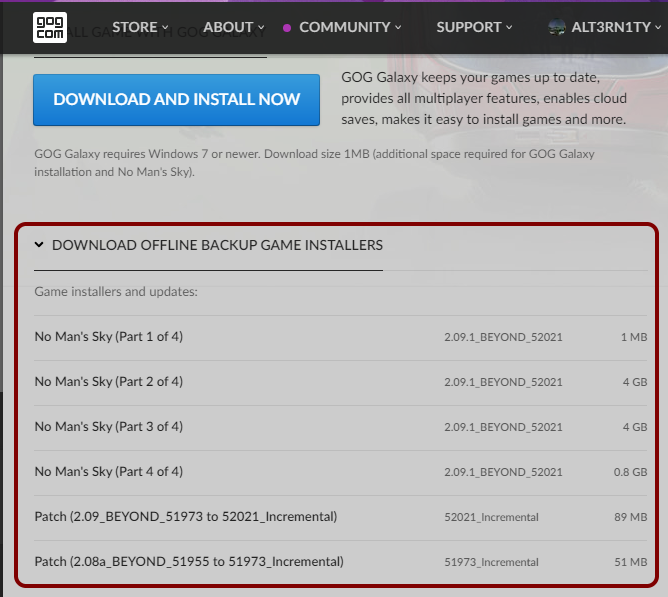Expand the SUPPORT dropdown chevron
The width and height of the screenshot is (668, 597).
pos(509,28)
